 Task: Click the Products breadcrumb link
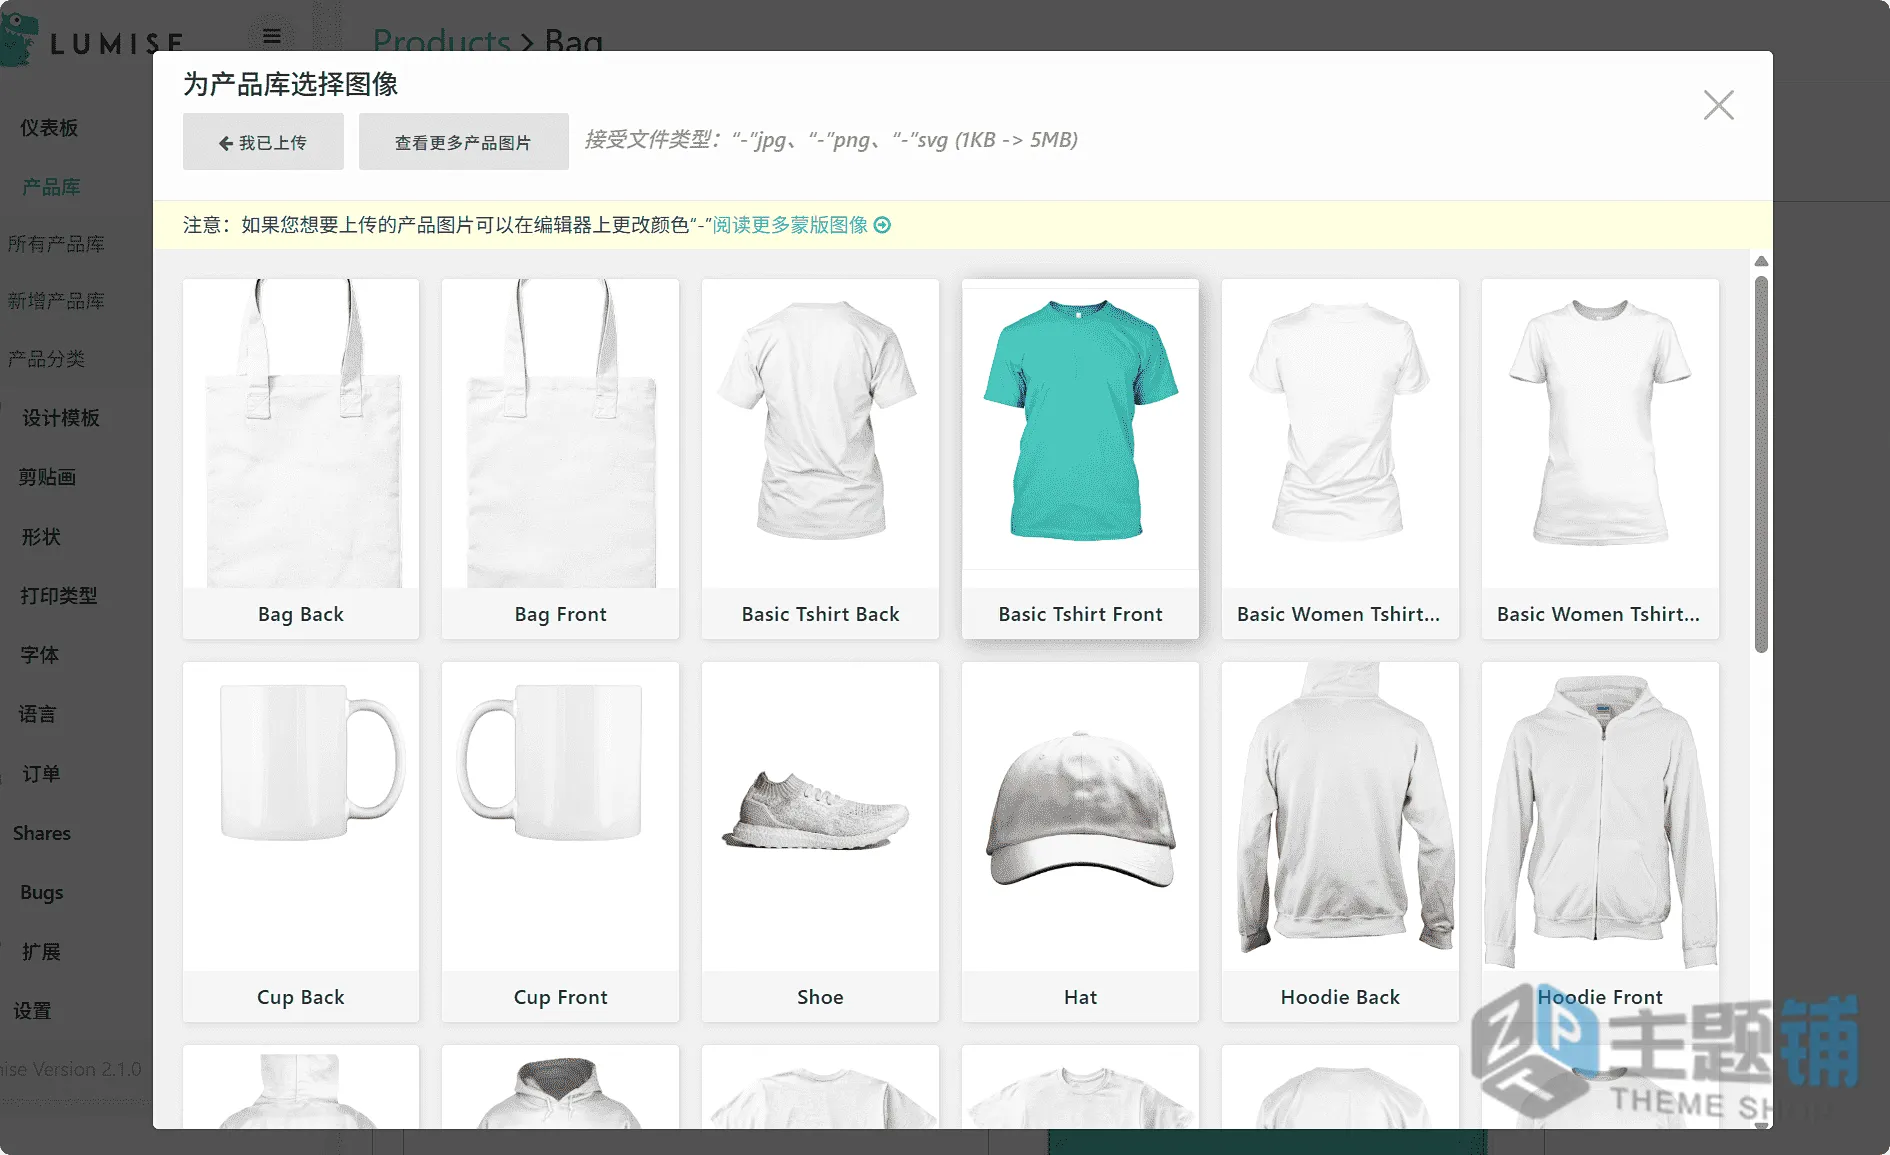pyautogui.click(x=442, y=42)
